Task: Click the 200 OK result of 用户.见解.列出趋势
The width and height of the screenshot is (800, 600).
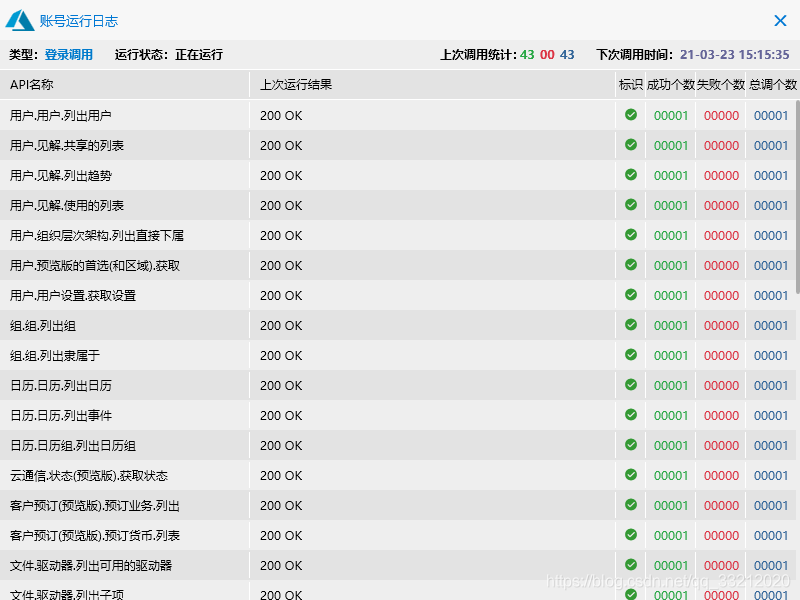Action: coord(280,175)
